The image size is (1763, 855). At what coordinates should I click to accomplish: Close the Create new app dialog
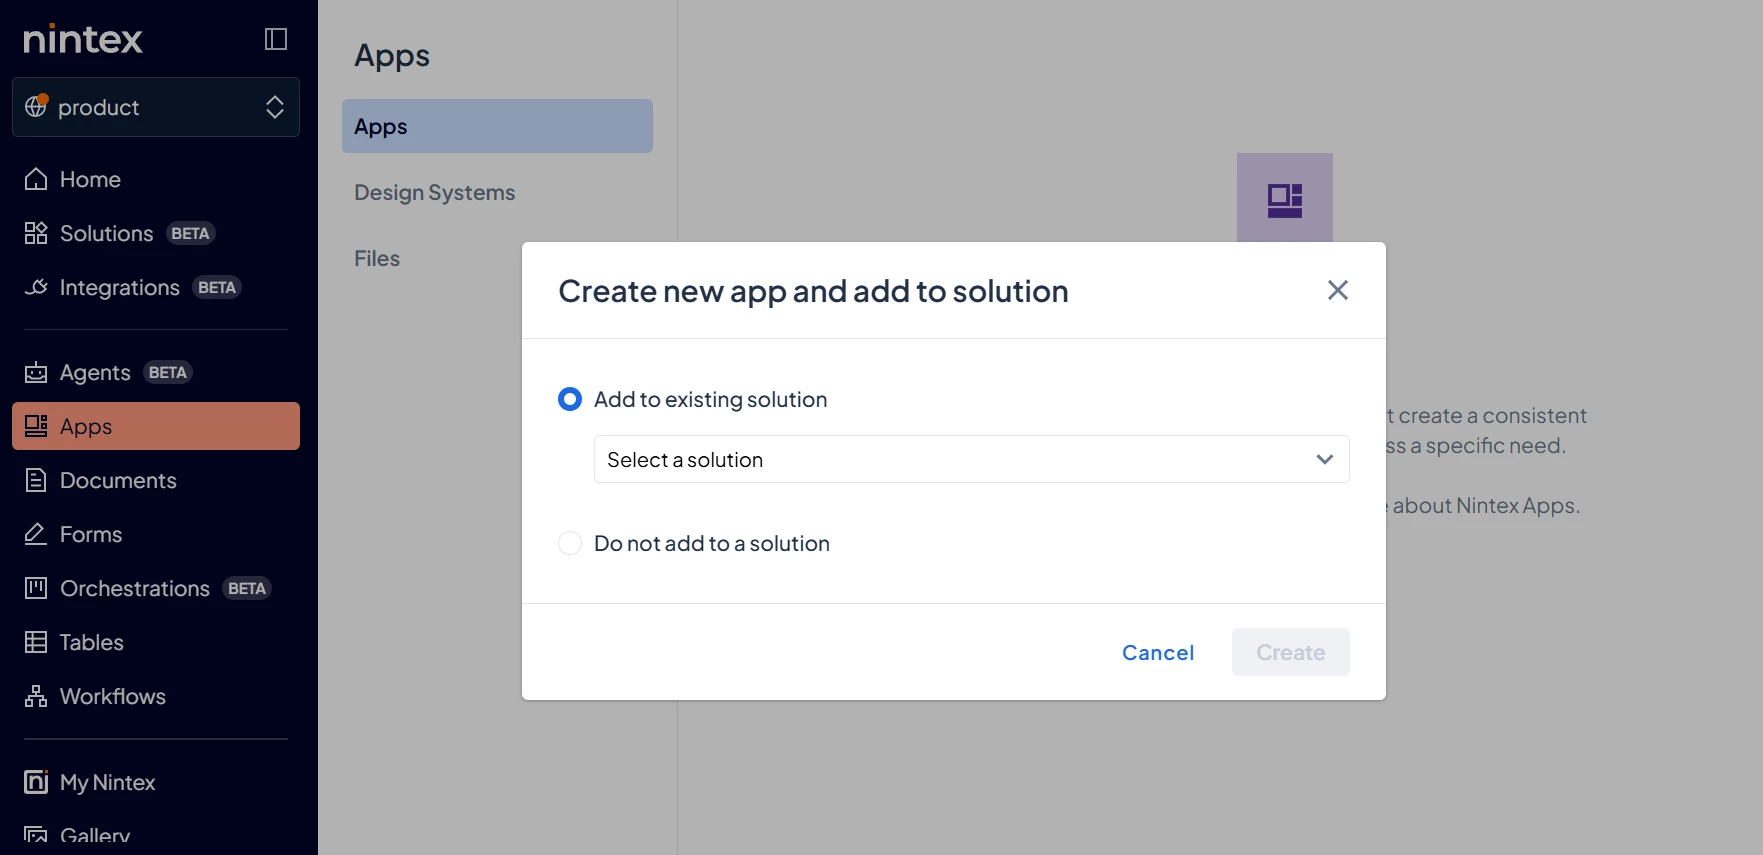1338,290
